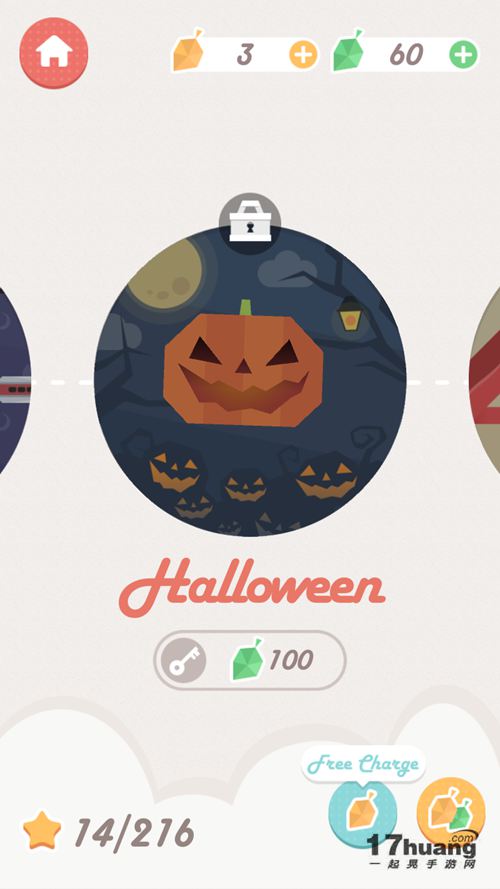This screenshot has height=889, width=500.
Task: Switch to the previous world on left
Action: tap(14, 382)
